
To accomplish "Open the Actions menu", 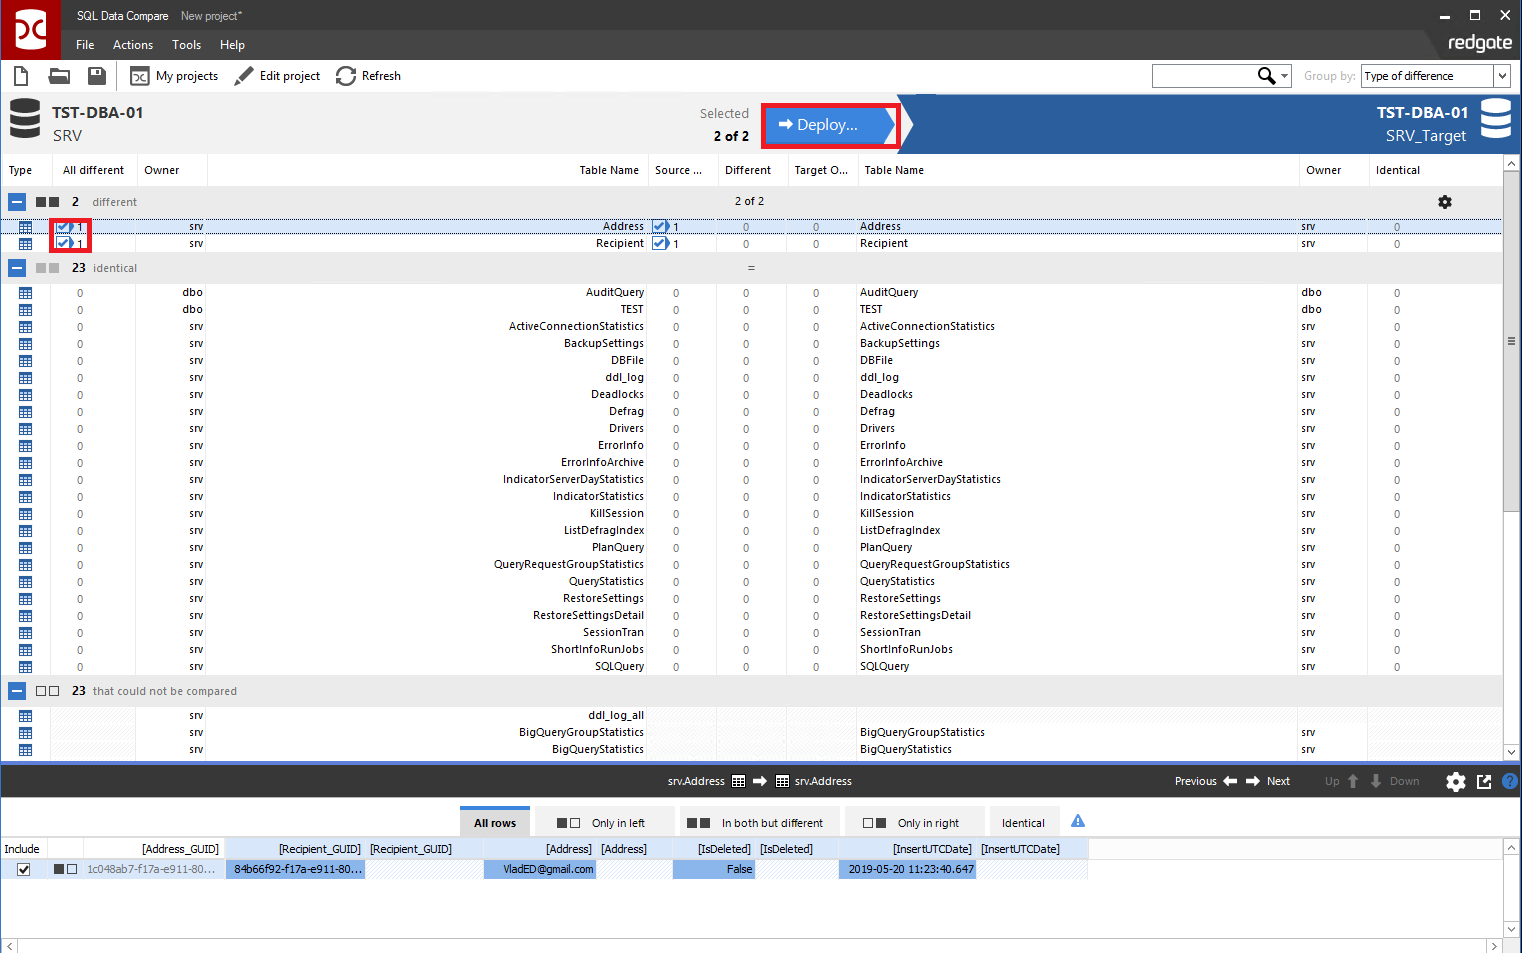I will click(x=133, y=45).
